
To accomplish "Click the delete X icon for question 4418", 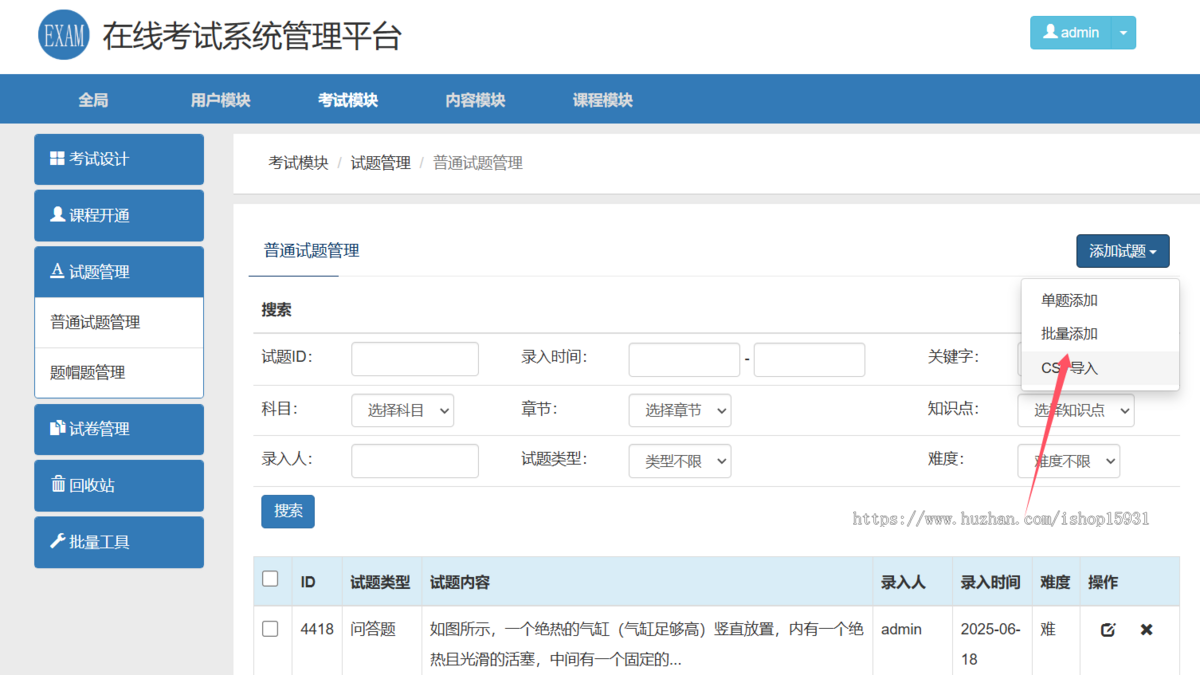I will (x=1147, y=630).
